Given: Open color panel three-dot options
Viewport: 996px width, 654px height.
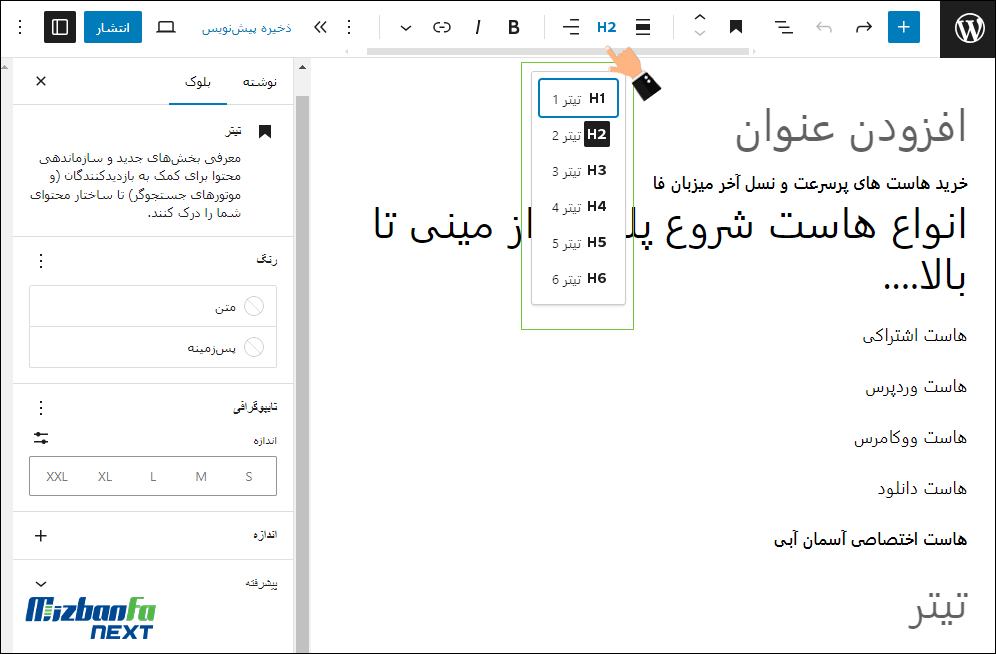Looking at the screenshot, I should 41,260.
